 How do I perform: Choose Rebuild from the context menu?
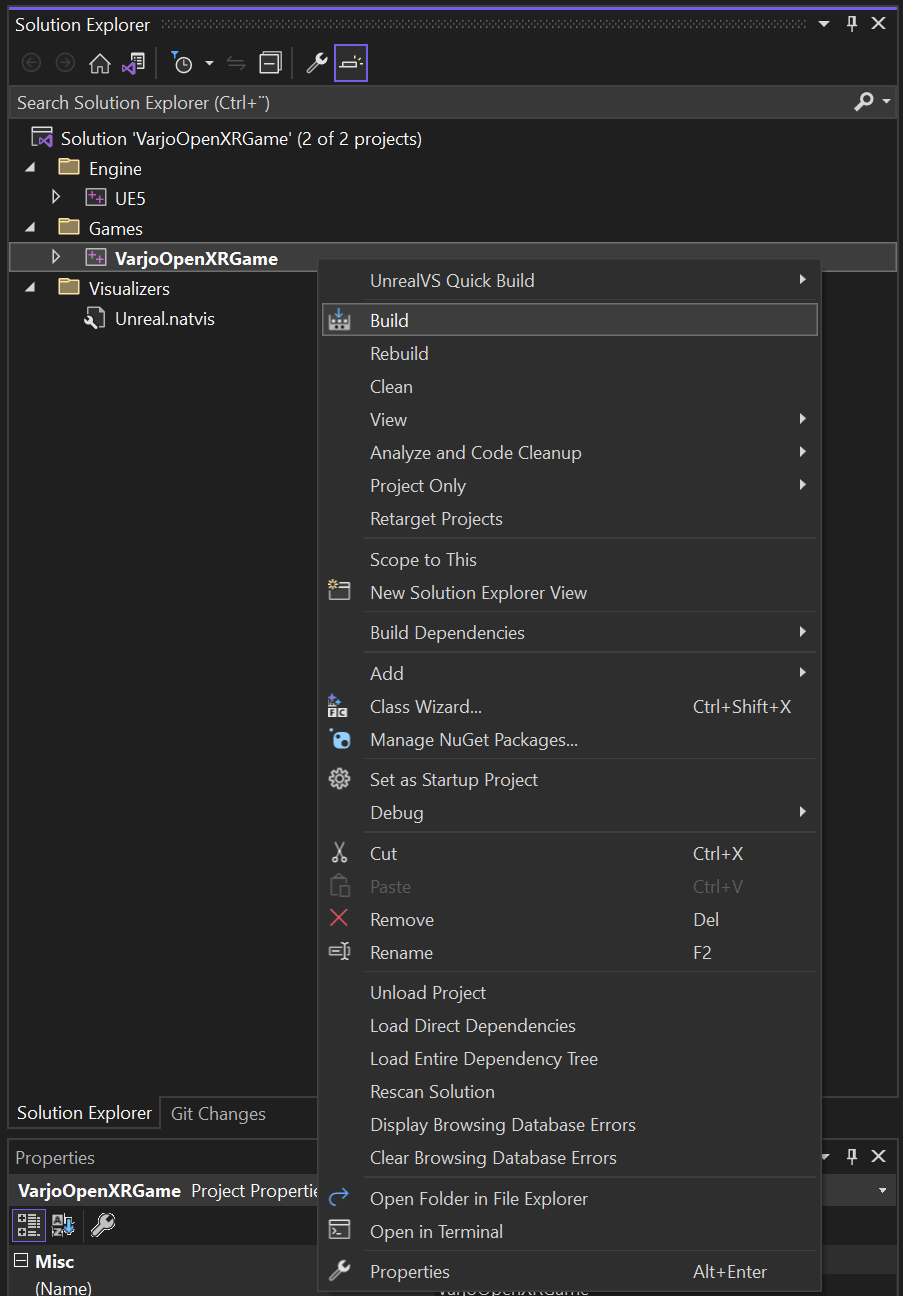point(569,354)
